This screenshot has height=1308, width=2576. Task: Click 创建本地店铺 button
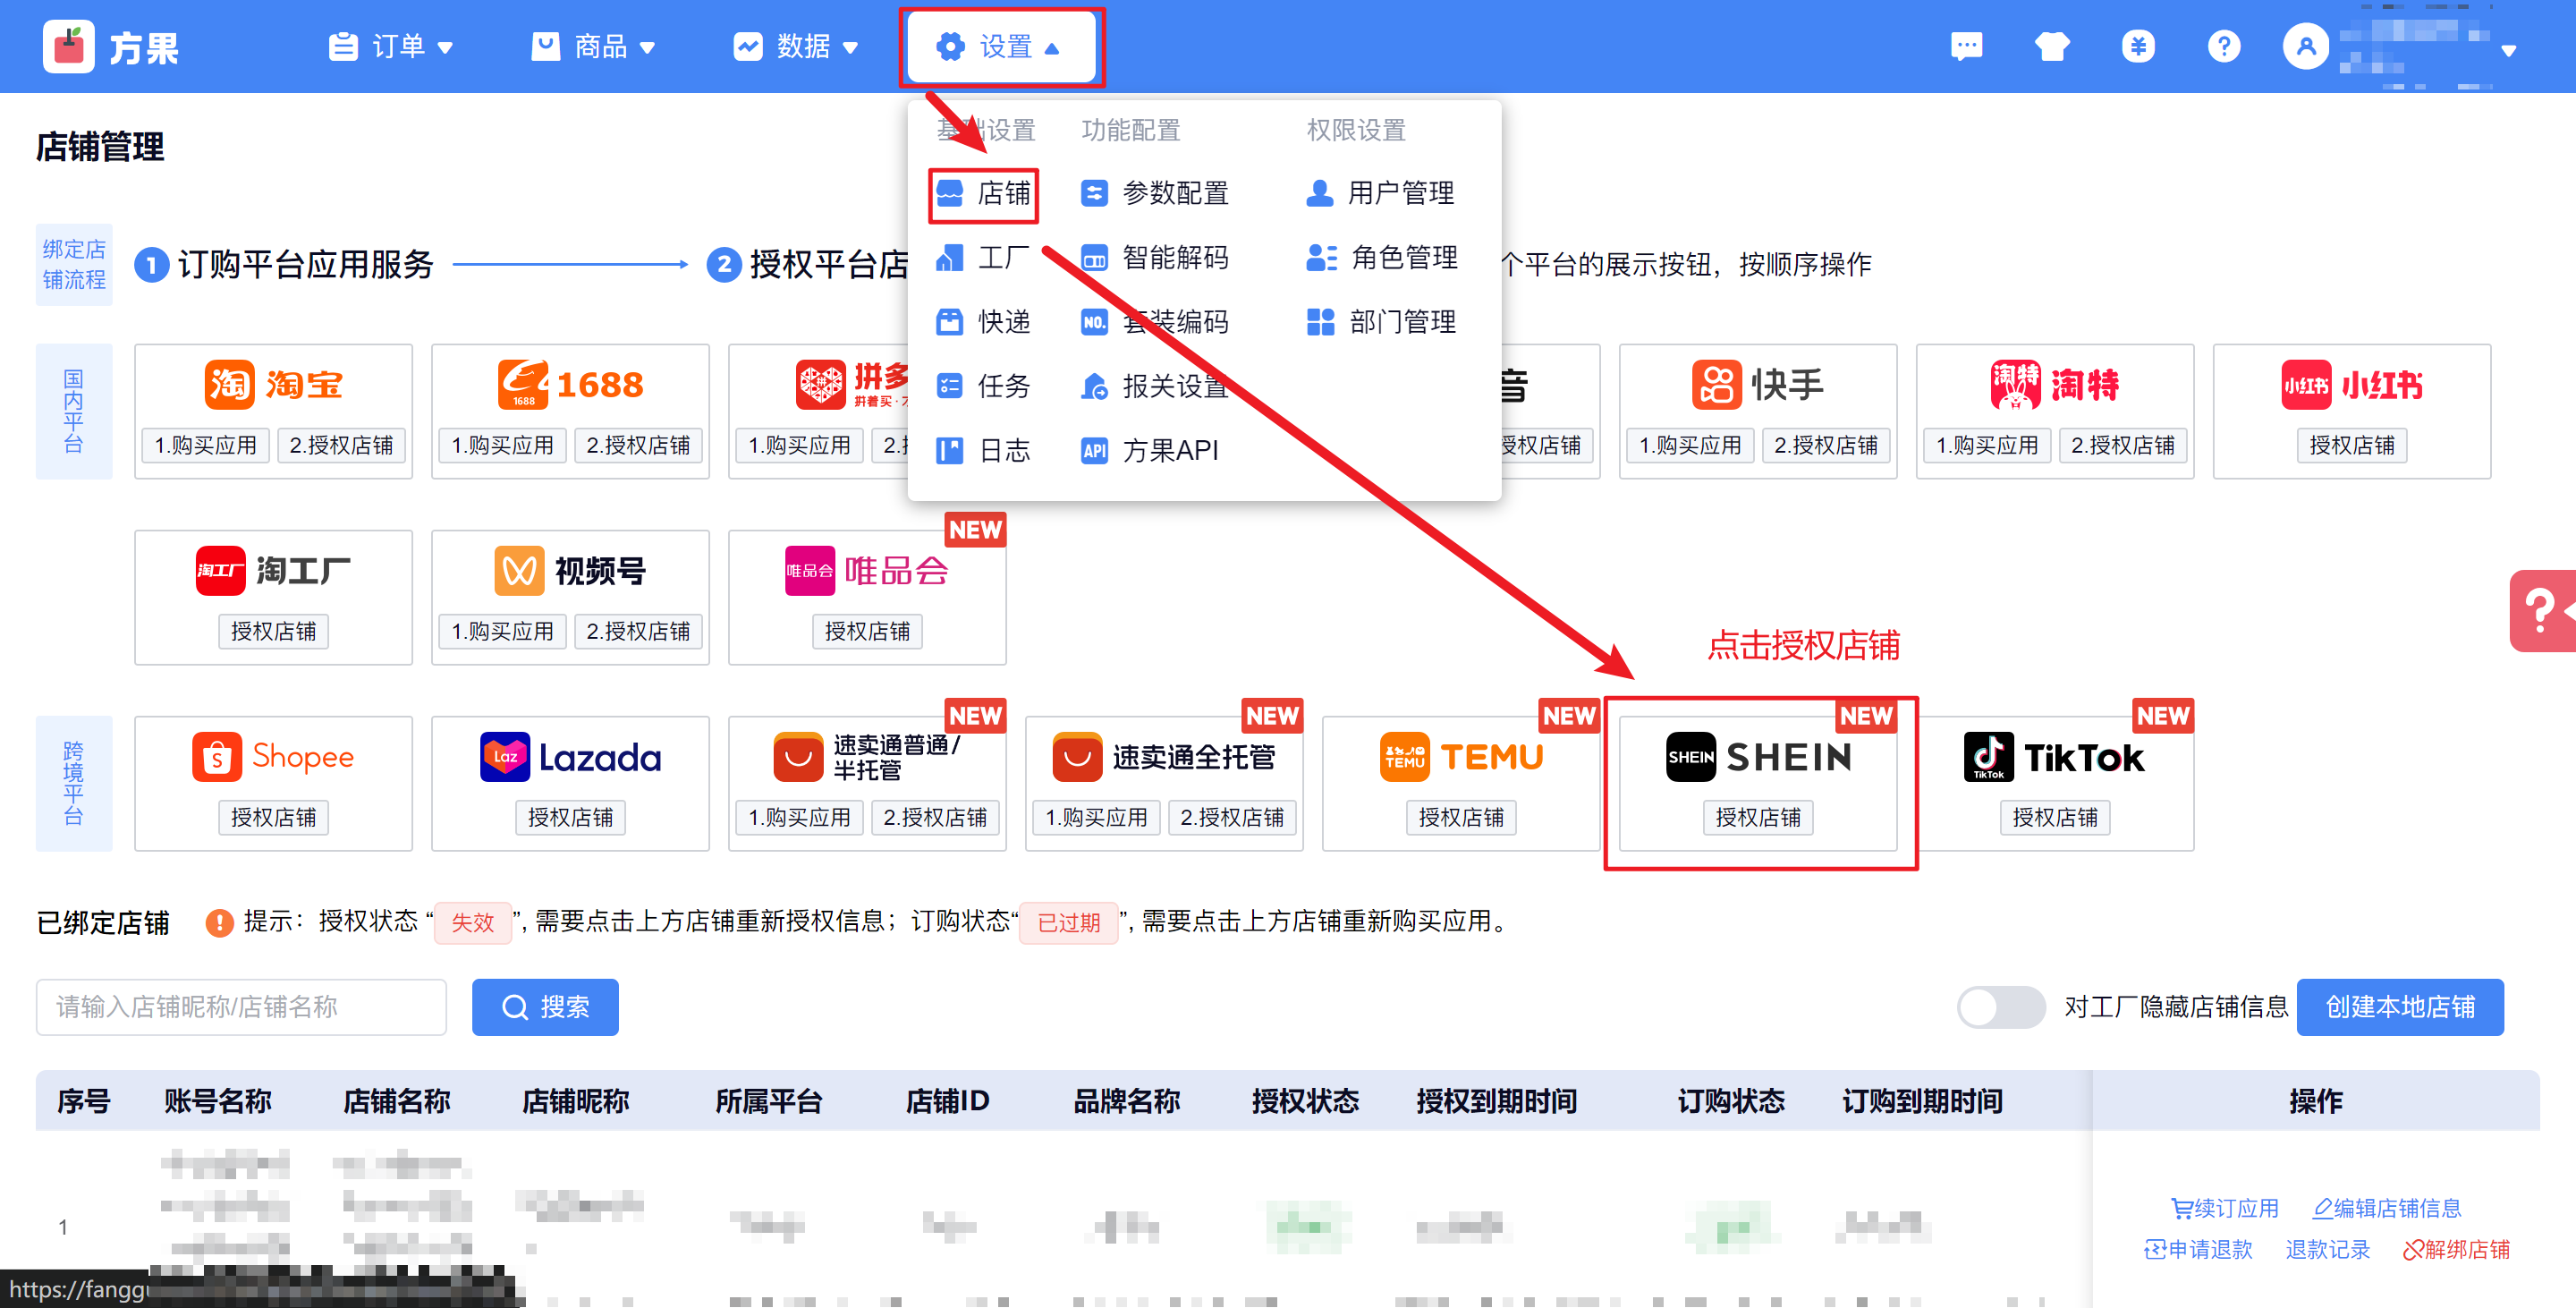[2399, 1007]
